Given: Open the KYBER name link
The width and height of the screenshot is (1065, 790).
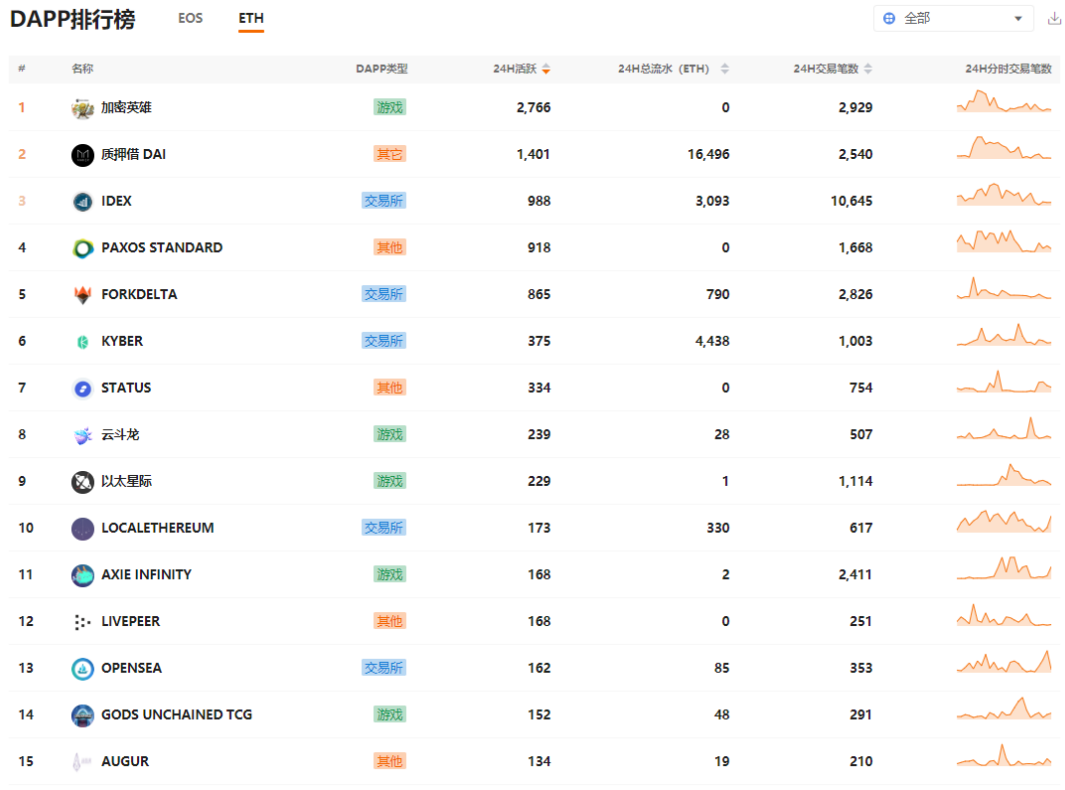Looking at the screenshot, I should pyautogui.click(x=122, y=341).
